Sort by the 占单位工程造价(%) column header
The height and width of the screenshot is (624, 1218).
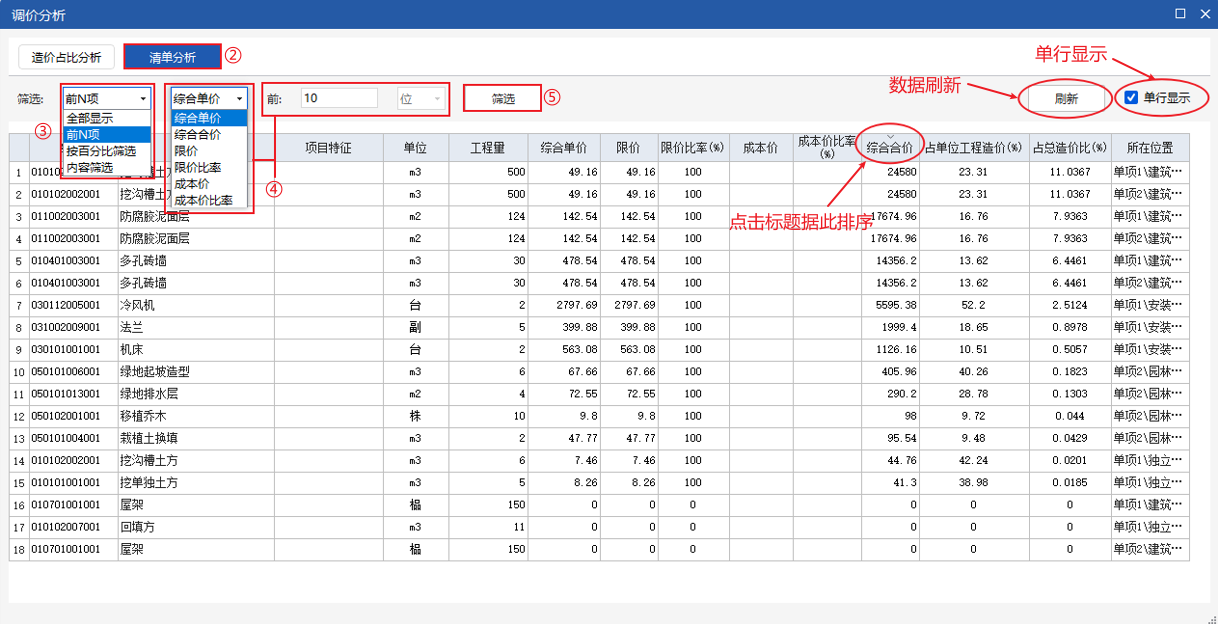(x=975, y=148)
